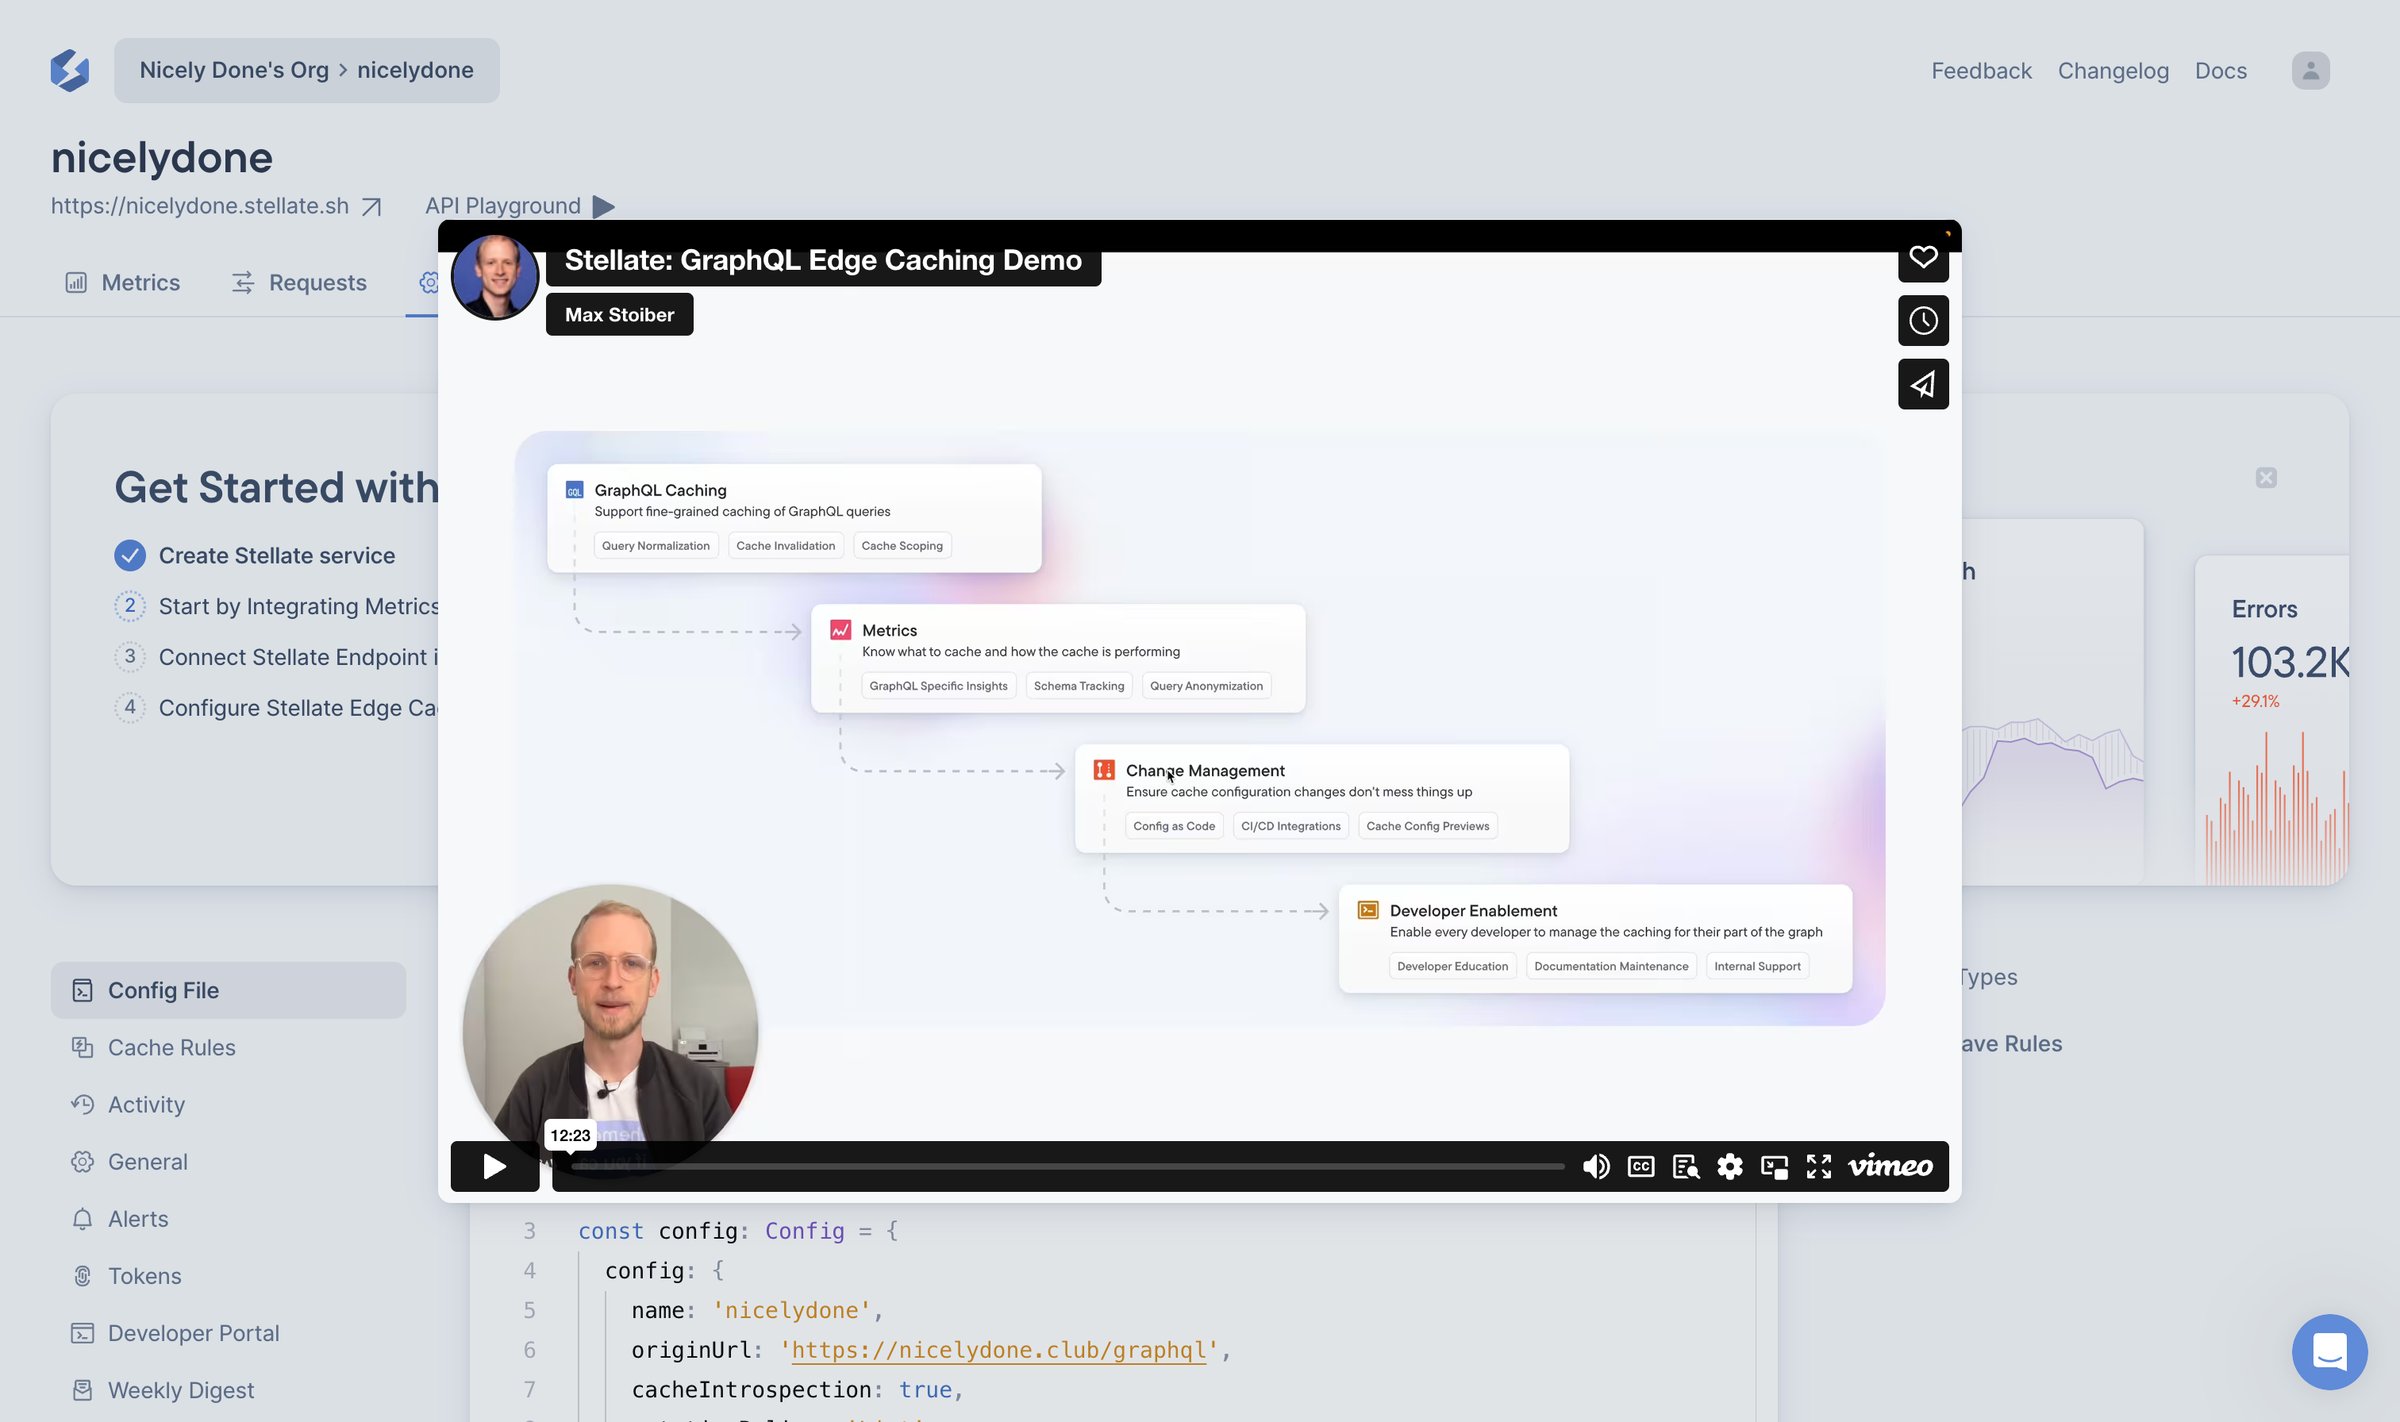The height and width of the screenshot is (1422, 2400).
Task: Add video to Watch Later clock icon
Action: [x=1922, y=320]
